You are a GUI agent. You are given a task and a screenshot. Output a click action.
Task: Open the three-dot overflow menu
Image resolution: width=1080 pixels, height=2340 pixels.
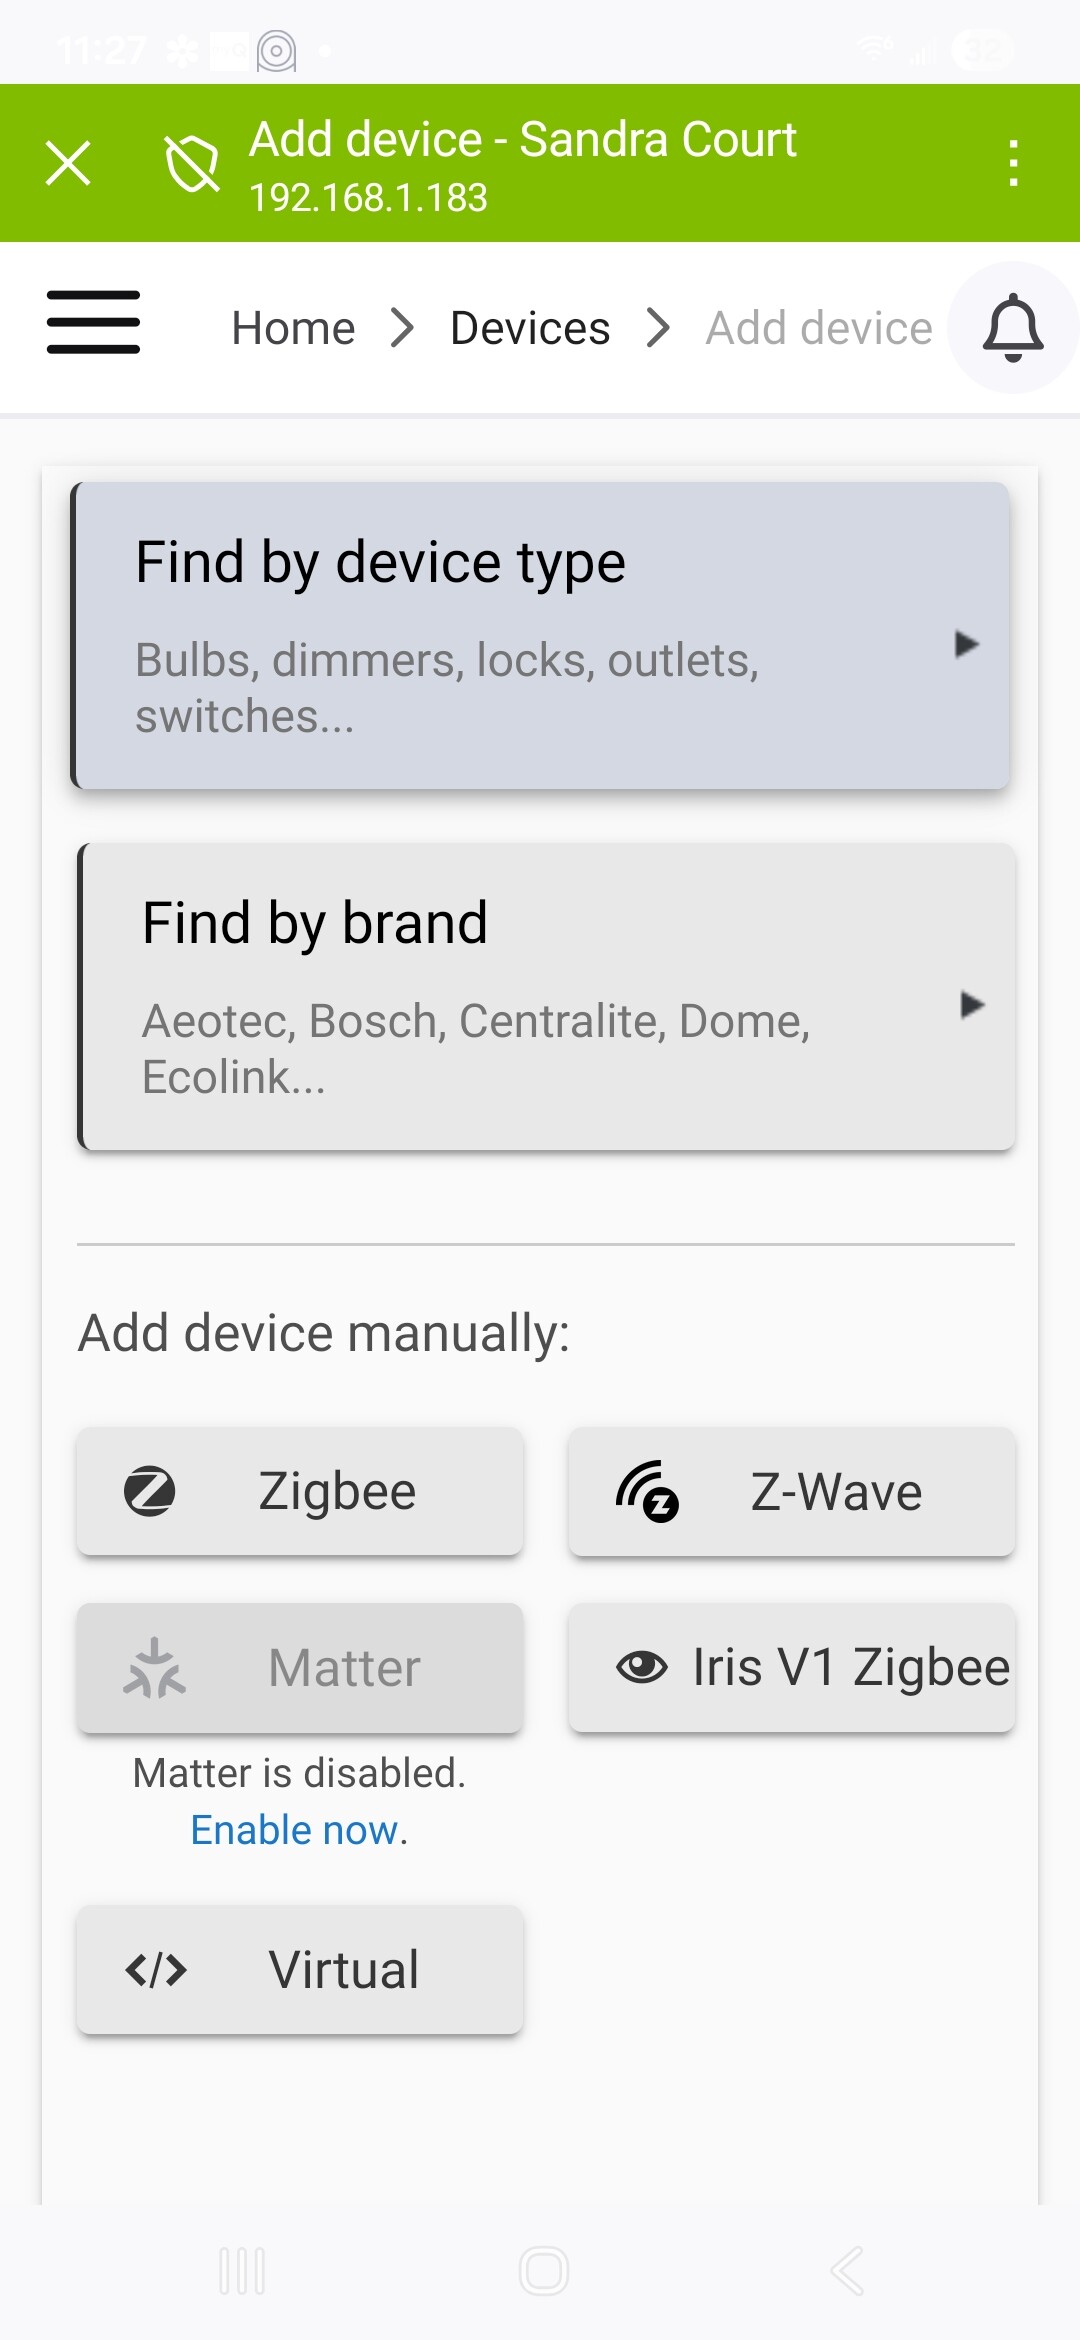tap(1013, 163)
